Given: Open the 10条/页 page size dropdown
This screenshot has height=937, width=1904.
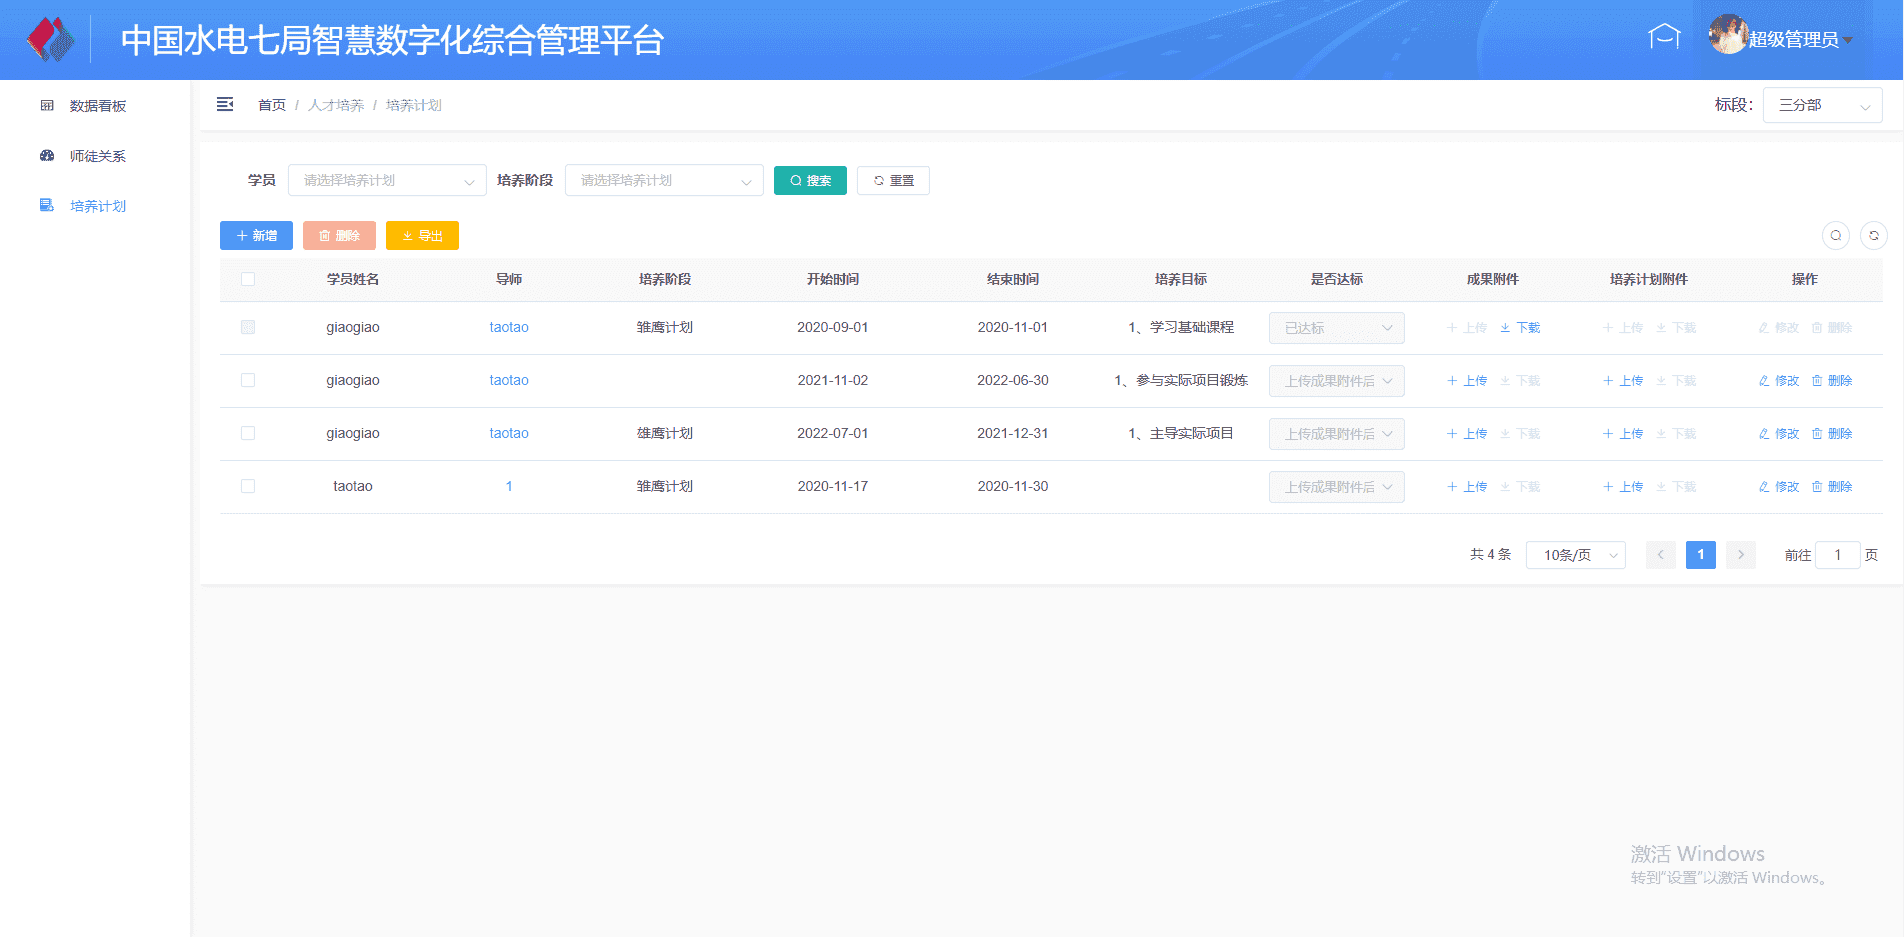Looking at the screenshot, I should (1575, 555).
